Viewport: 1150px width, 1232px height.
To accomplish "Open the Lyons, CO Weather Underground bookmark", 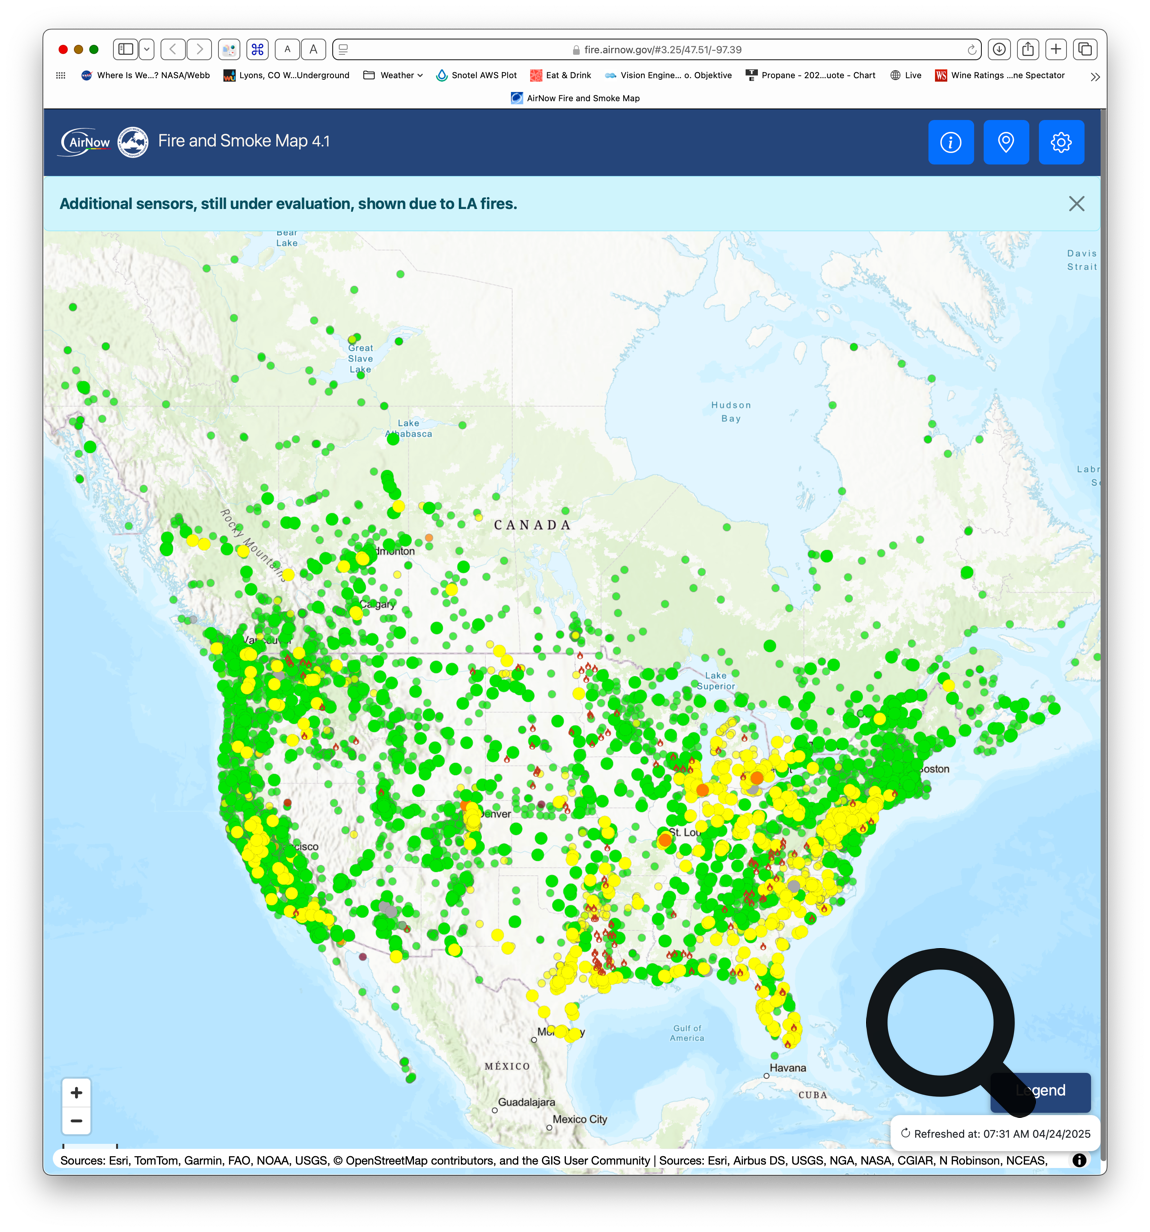I will coord(286,75).
